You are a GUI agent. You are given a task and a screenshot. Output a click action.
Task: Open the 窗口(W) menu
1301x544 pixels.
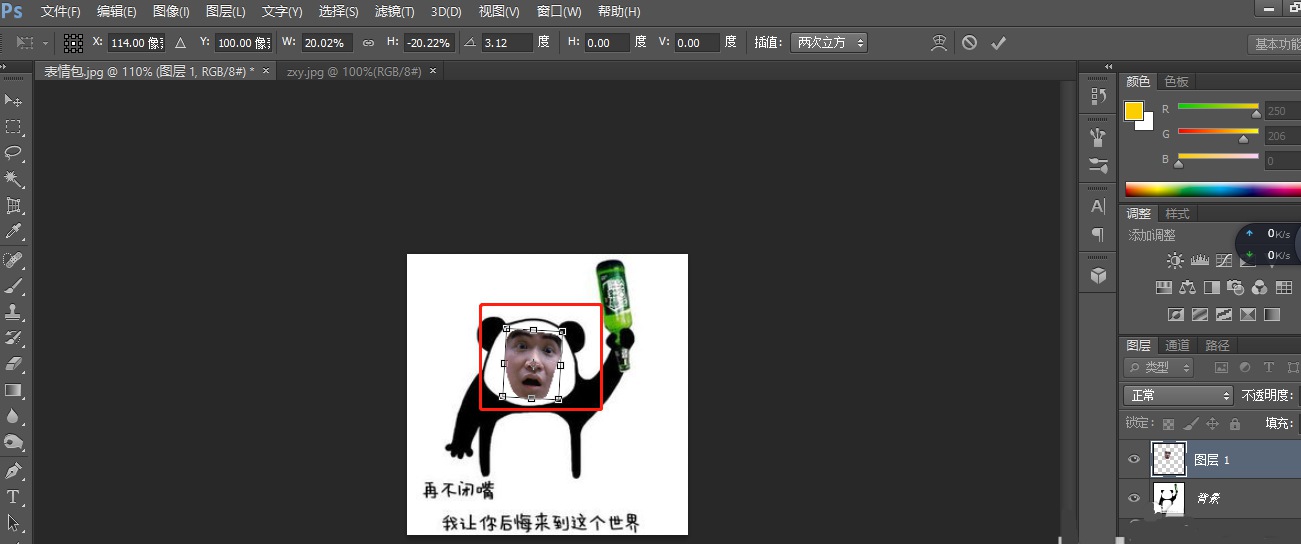[x=559, y=12]
